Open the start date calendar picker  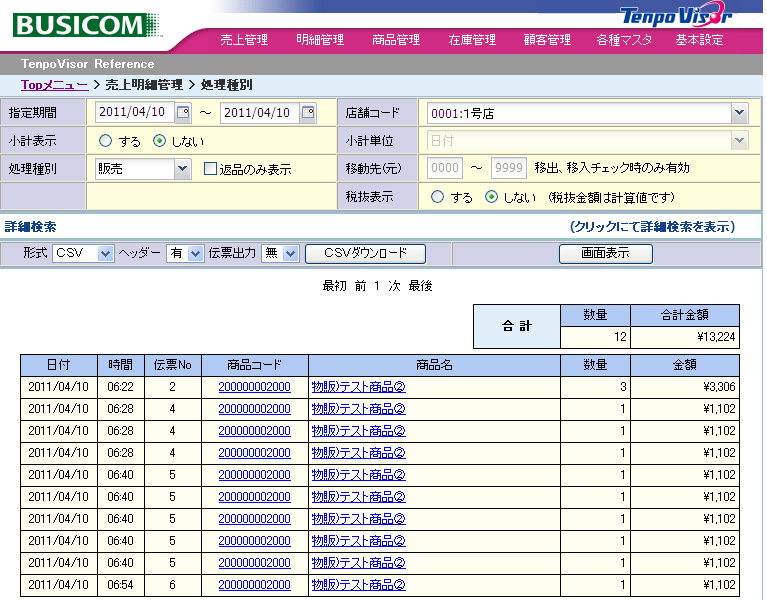183,112
